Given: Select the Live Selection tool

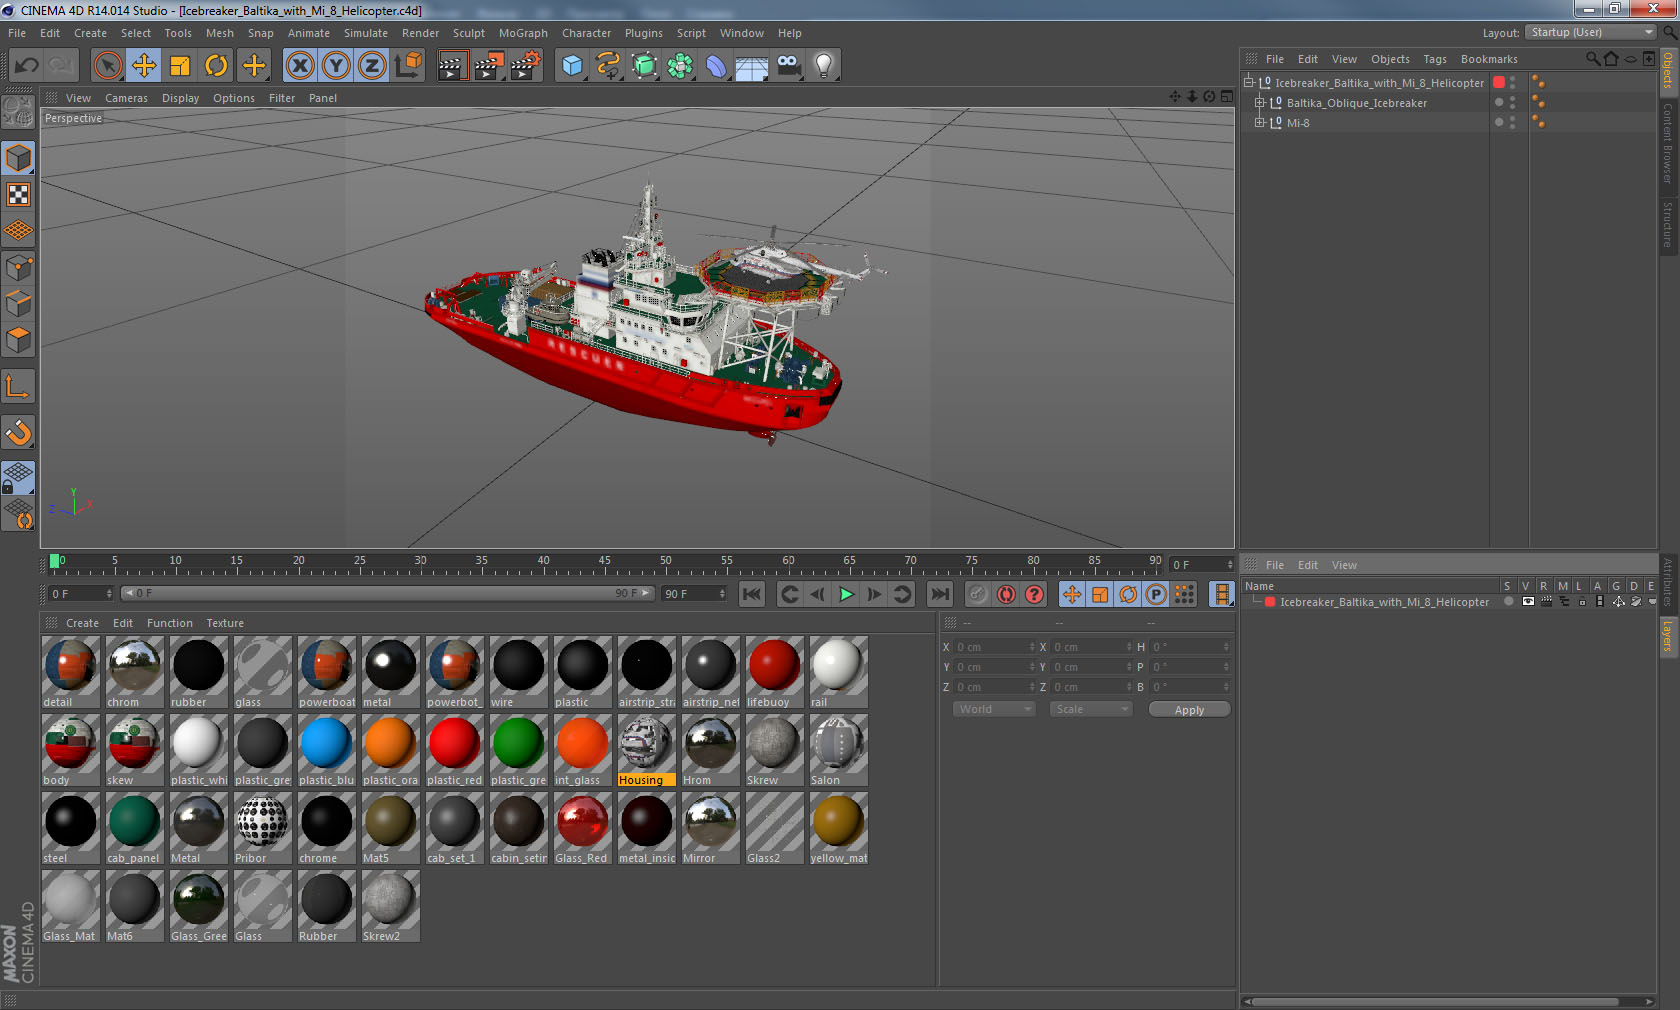Looking at the screenshot, I should (108, 66).
